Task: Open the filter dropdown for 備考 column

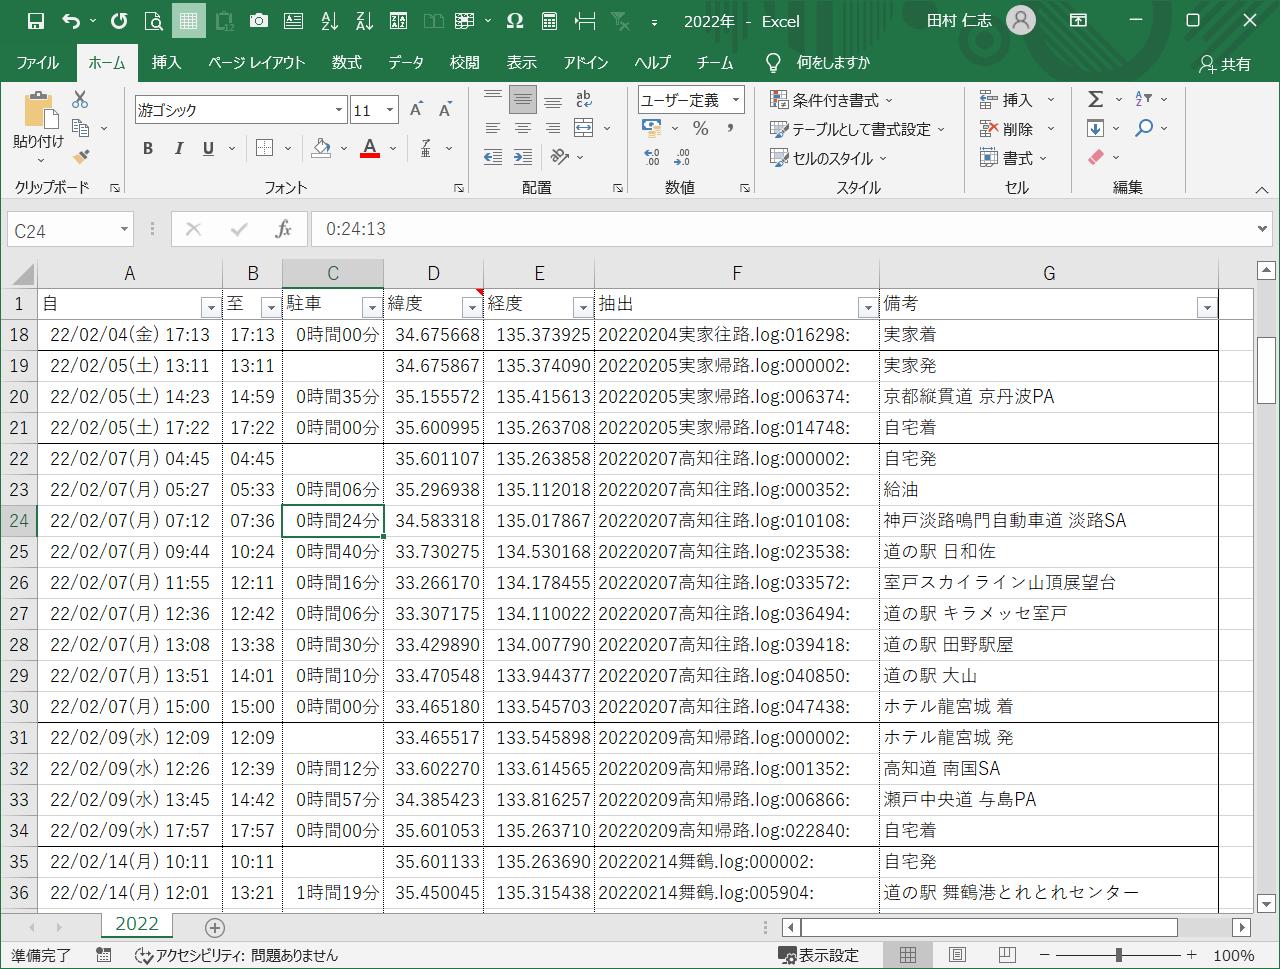Action: [1206, 307]
